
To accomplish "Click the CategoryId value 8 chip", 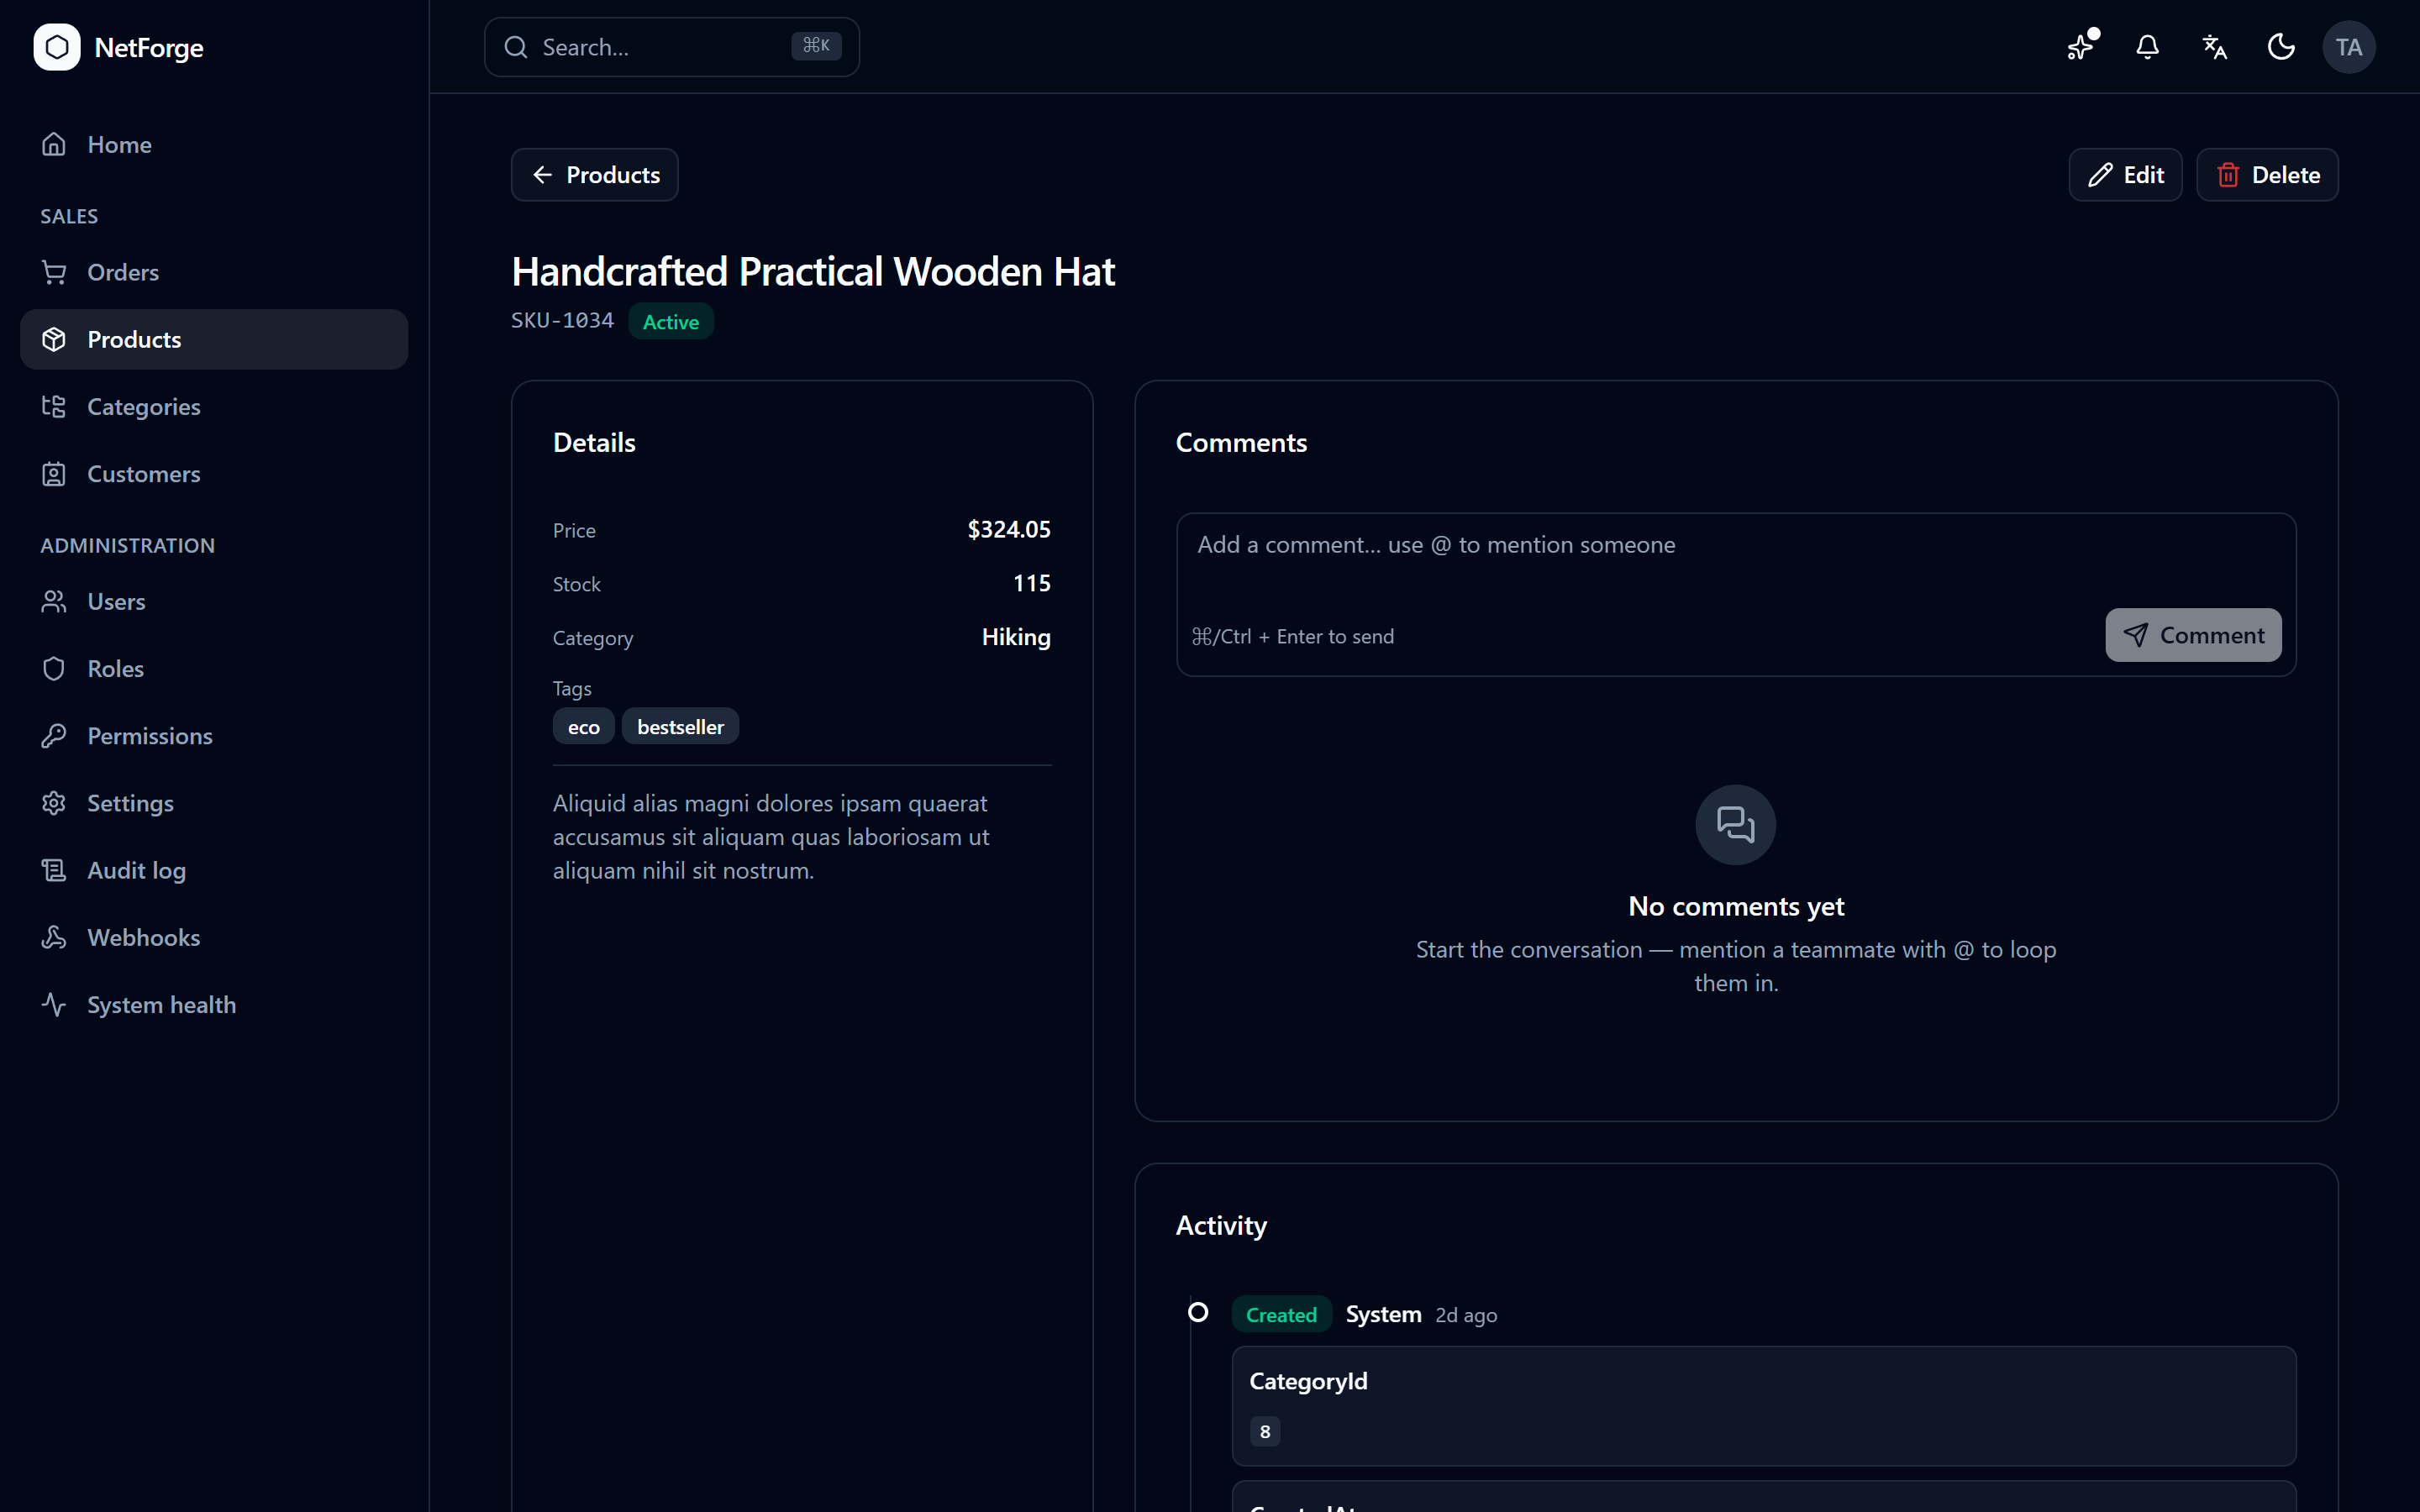I will point(1265,1431).
